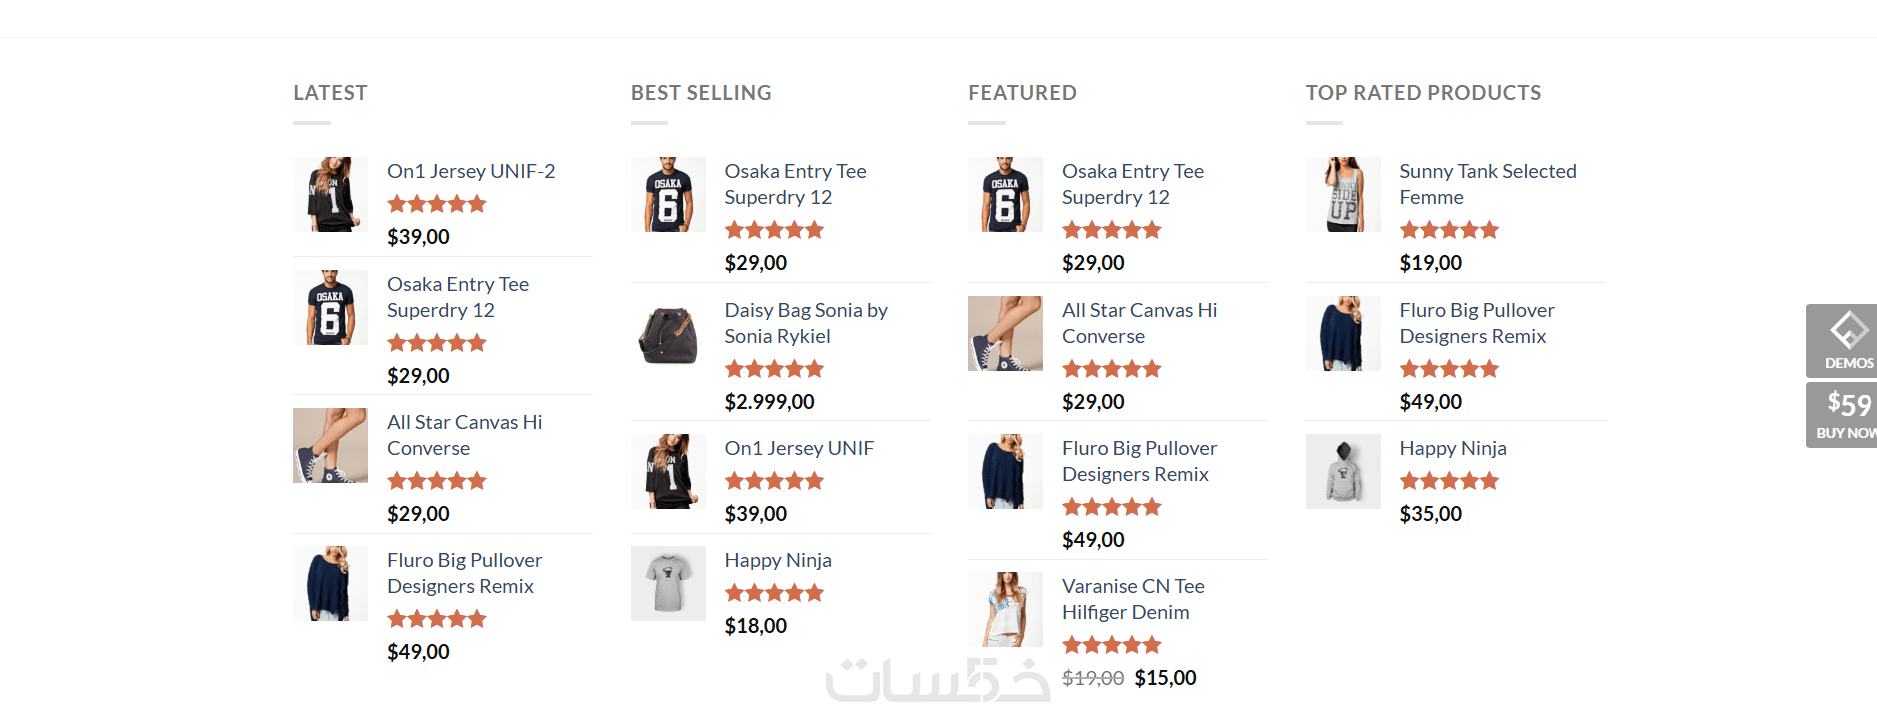Click Fluro Big Pullover thumbnail in Top Rated
Viewport: 1877px width, 717px height.
(1343, 333)
